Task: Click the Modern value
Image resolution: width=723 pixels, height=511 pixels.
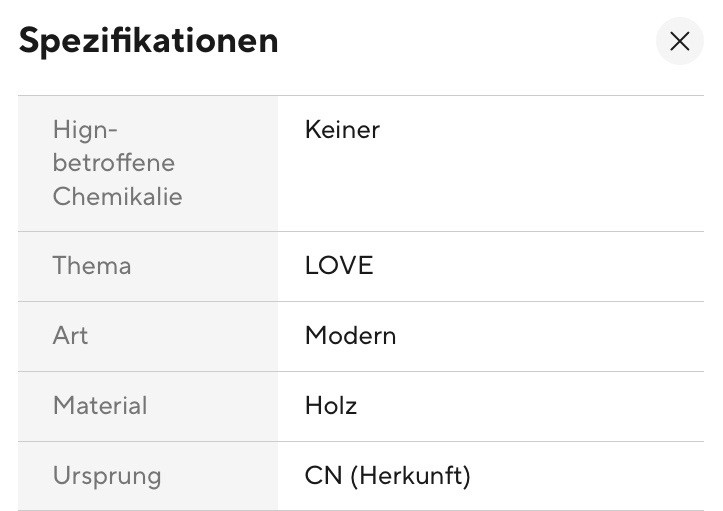Action: pyautogui.click(x=350, y=336)
